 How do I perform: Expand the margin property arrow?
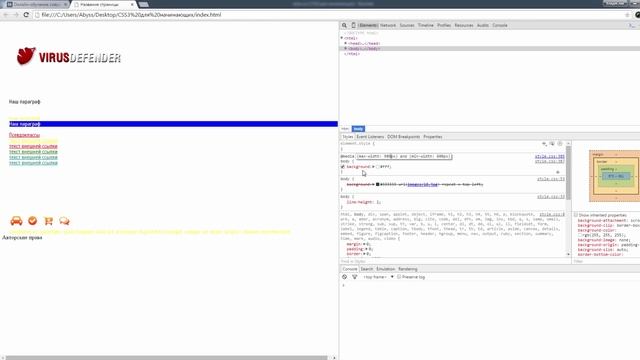(x=364, y=244)
